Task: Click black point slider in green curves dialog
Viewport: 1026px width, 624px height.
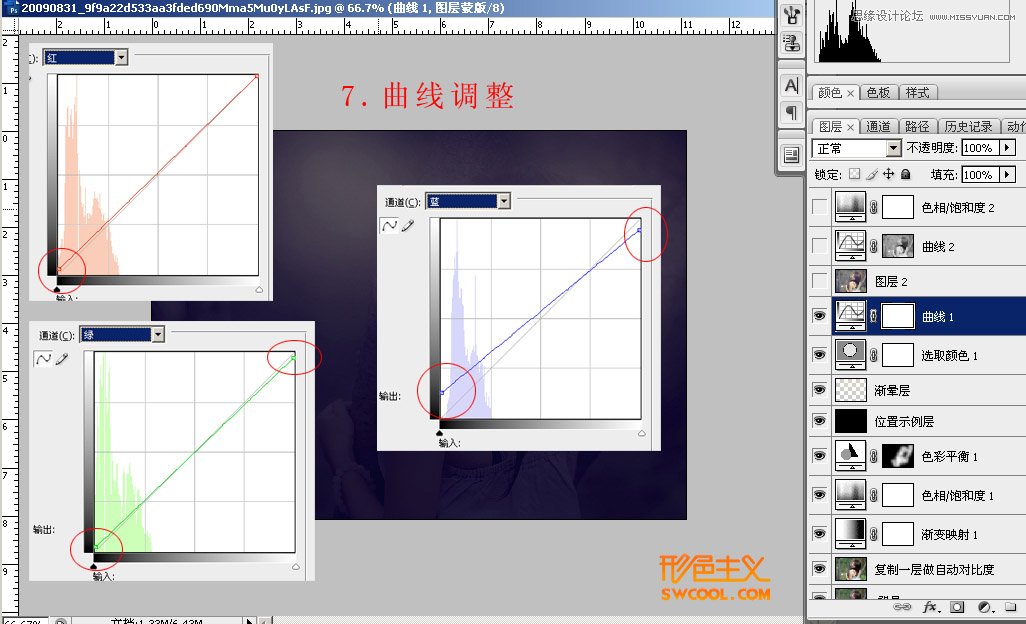Action: pos(93,566)
